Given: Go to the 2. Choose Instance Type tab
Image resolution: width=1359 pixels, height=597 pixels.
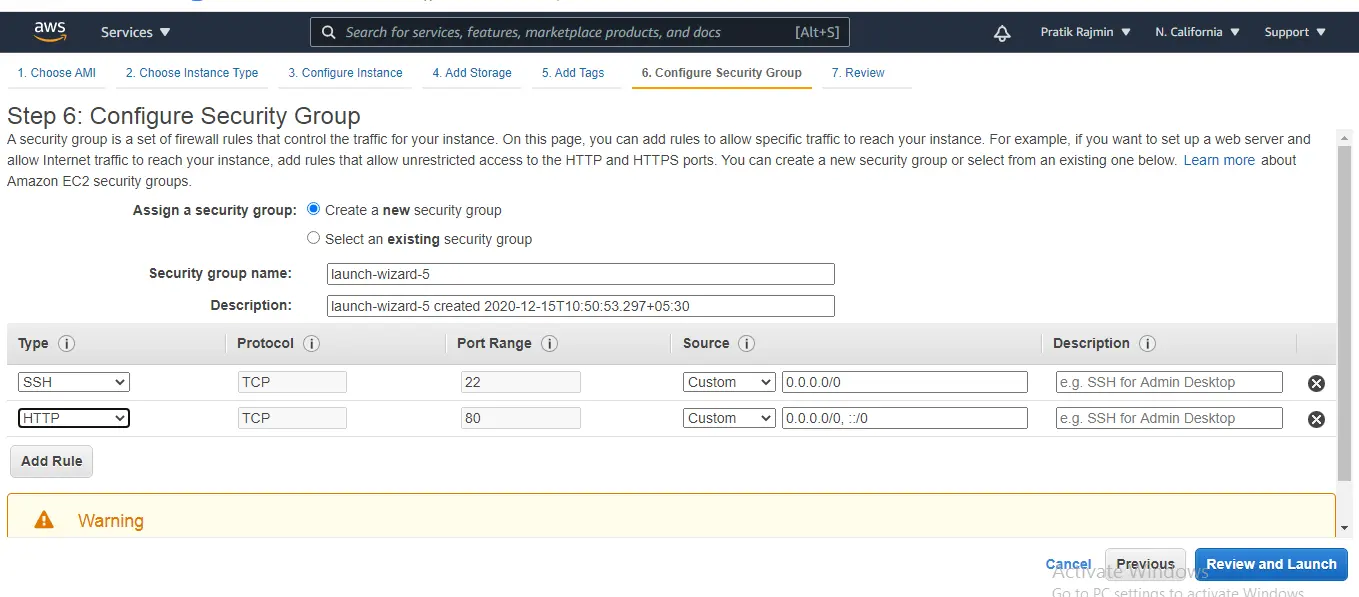Looking at the screenshot, I should (192, 73).
